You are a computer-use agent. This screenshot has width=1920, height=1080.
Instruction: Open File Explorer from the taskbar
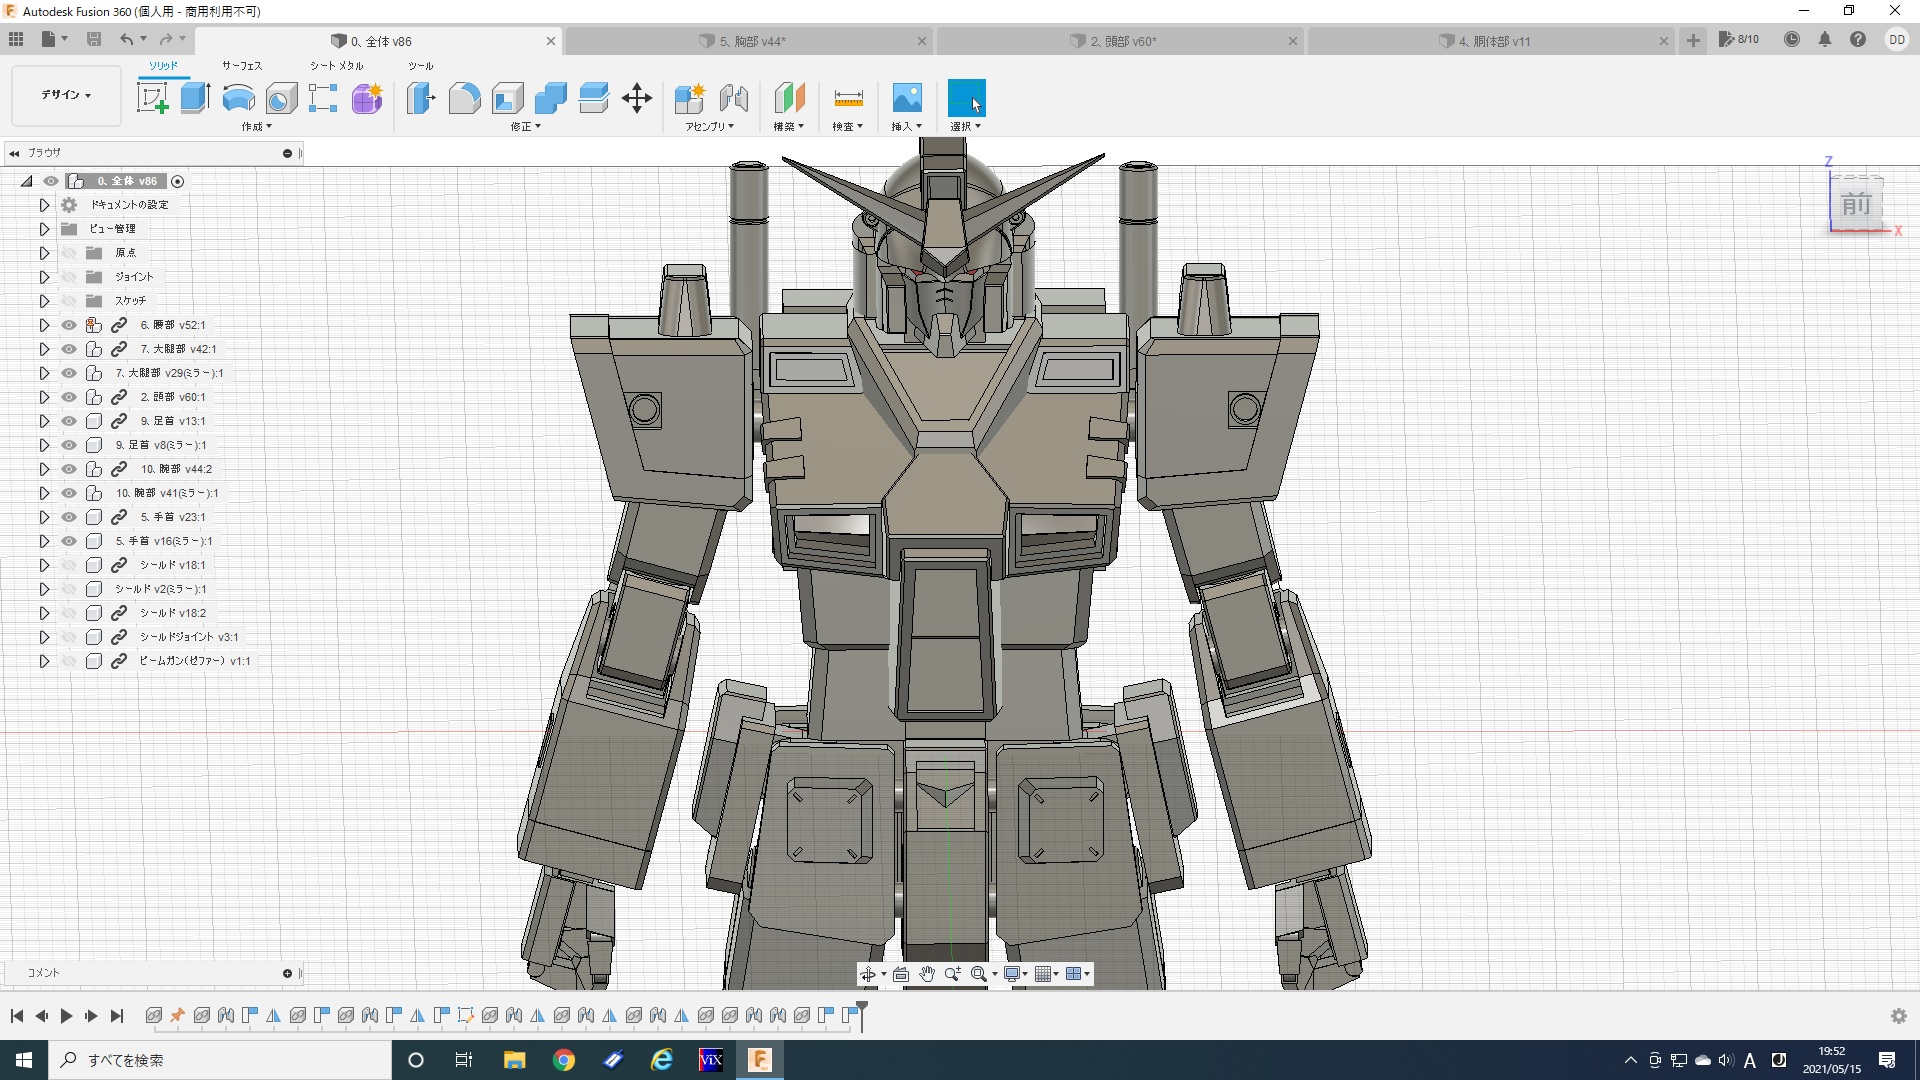pos(514,1060)
